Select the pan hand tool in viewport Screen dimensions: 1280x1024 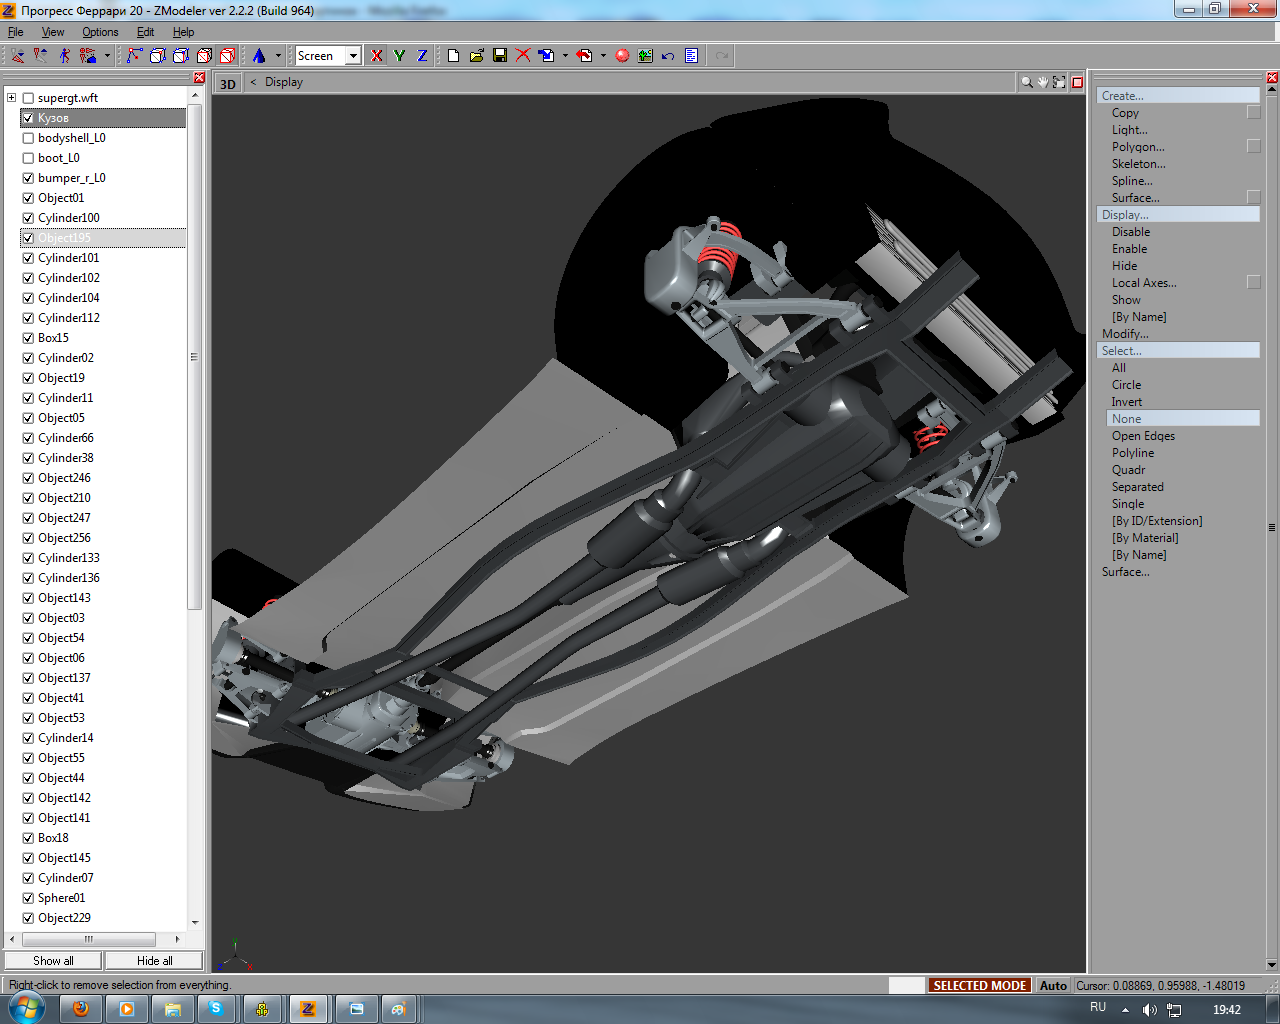[1042, 83]
